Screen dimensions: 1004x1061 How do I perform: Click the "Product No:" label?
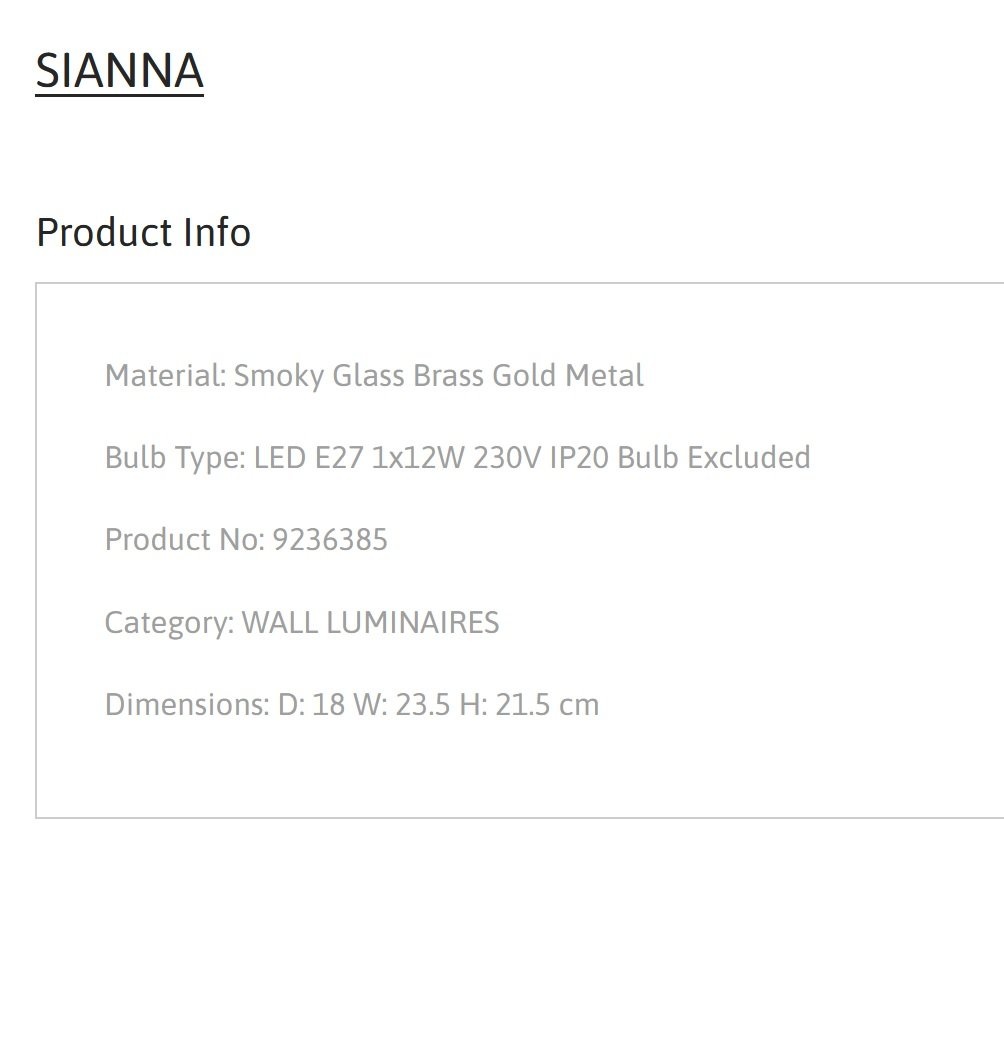(x=185, y=540)
